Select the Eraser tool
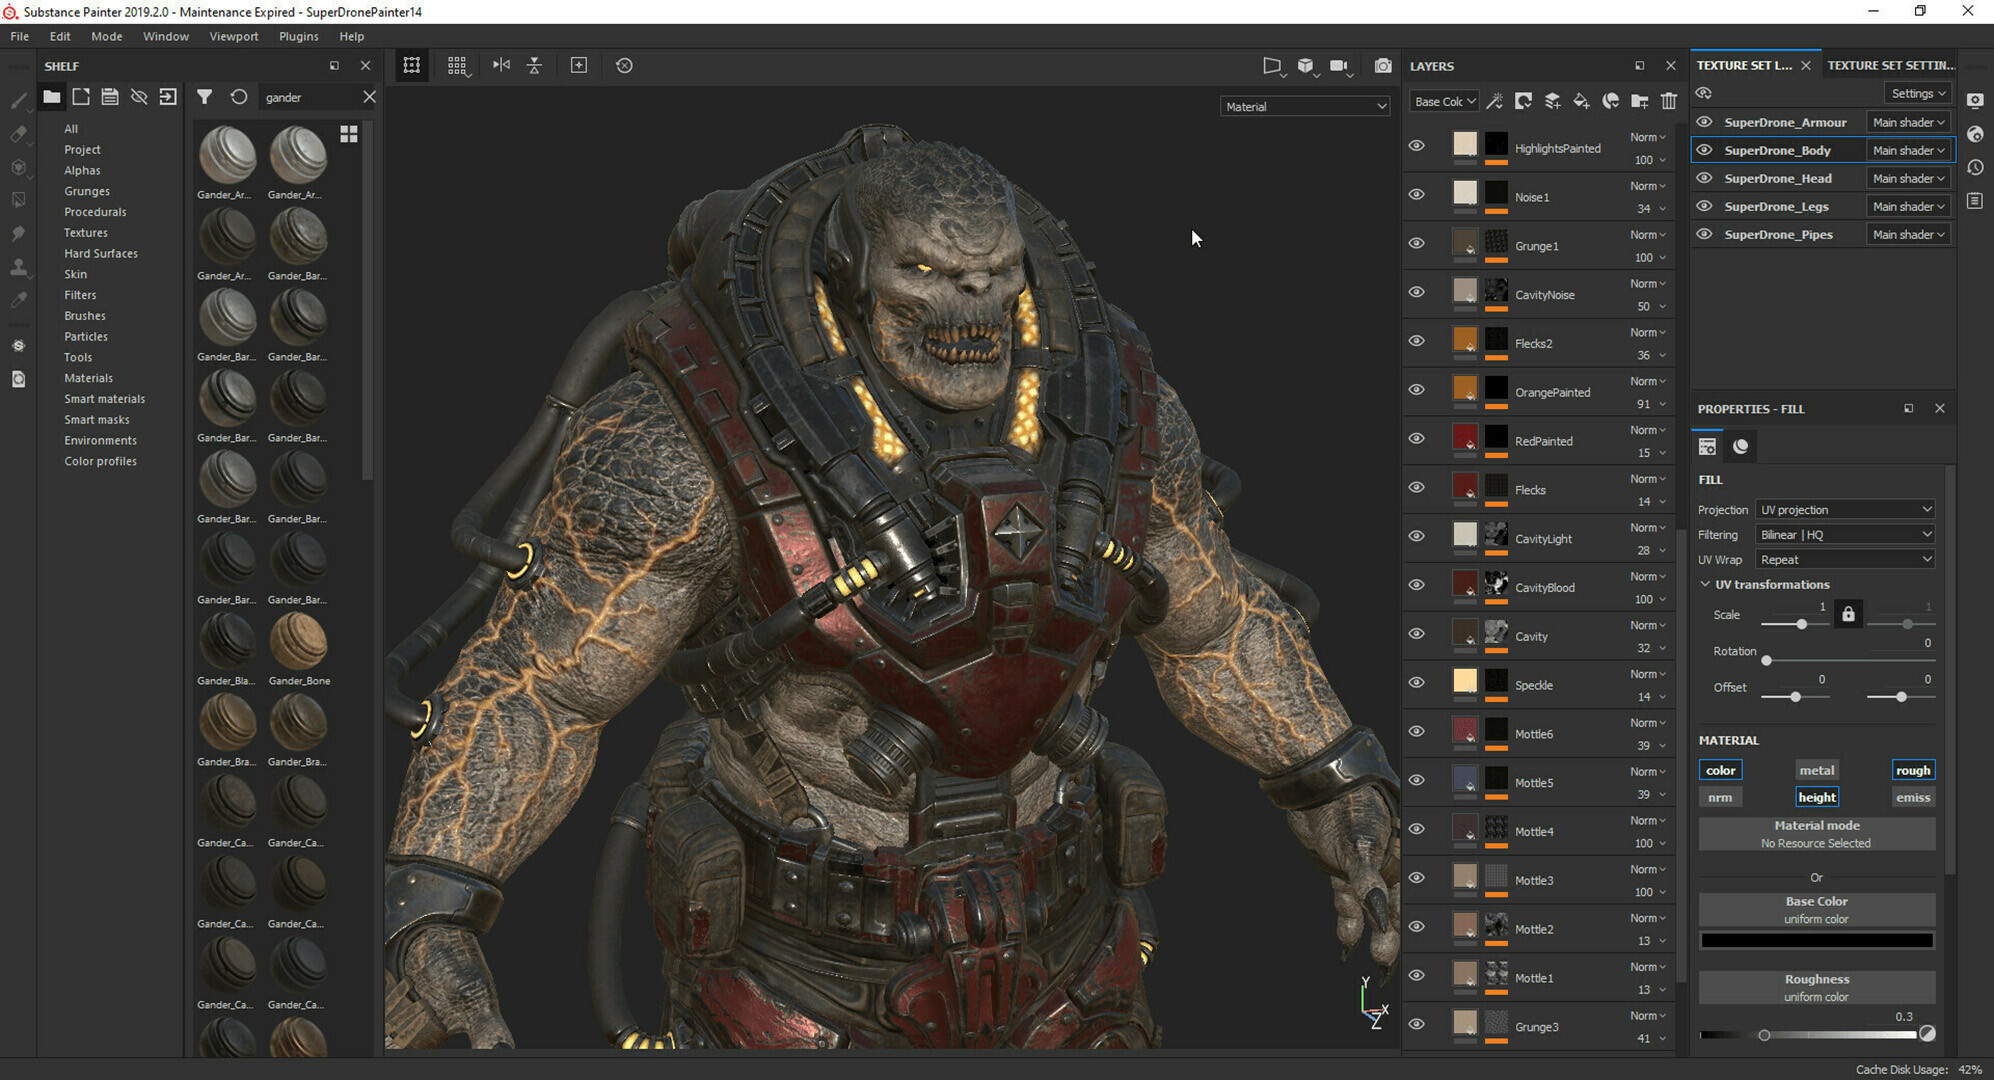 pos(19,133)
